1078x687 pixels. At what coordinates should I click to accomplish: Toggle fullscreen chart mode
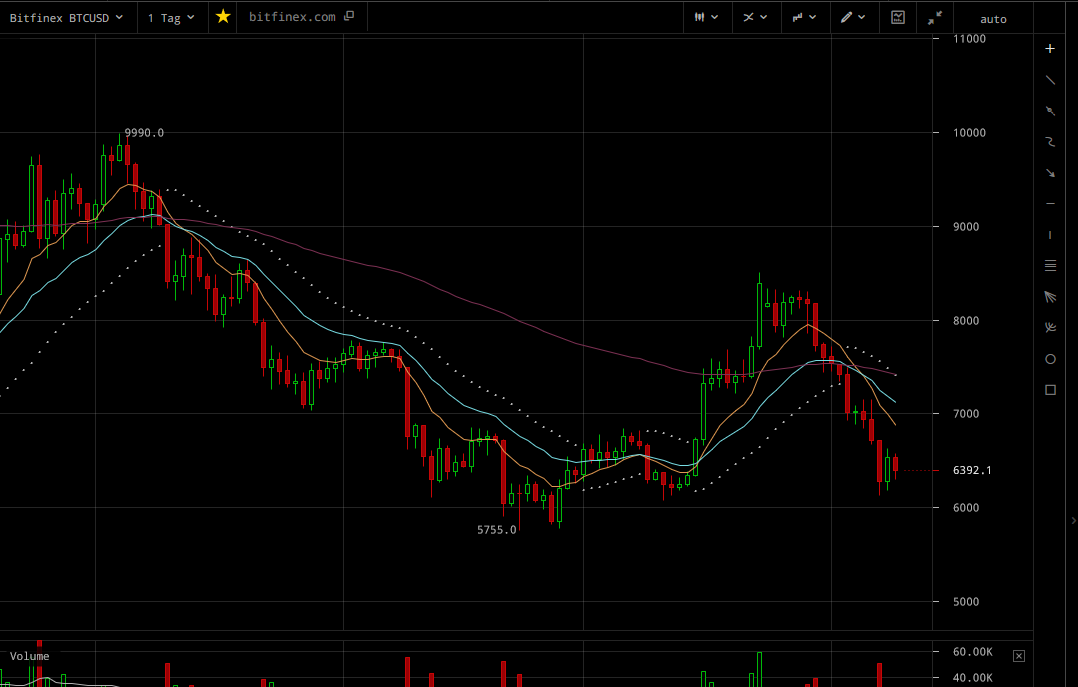pyautogui.click(x=933, y=17)
